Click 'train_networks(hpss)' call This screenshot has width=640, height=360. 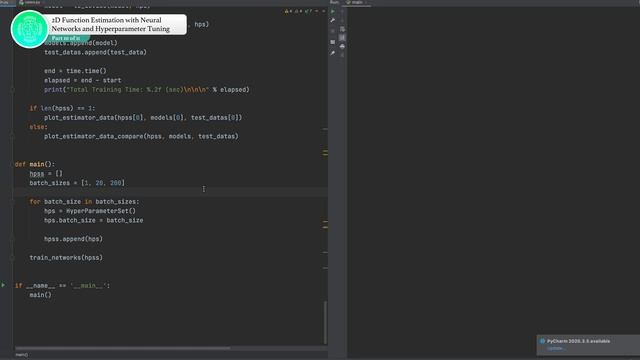(x=66, y=258)
